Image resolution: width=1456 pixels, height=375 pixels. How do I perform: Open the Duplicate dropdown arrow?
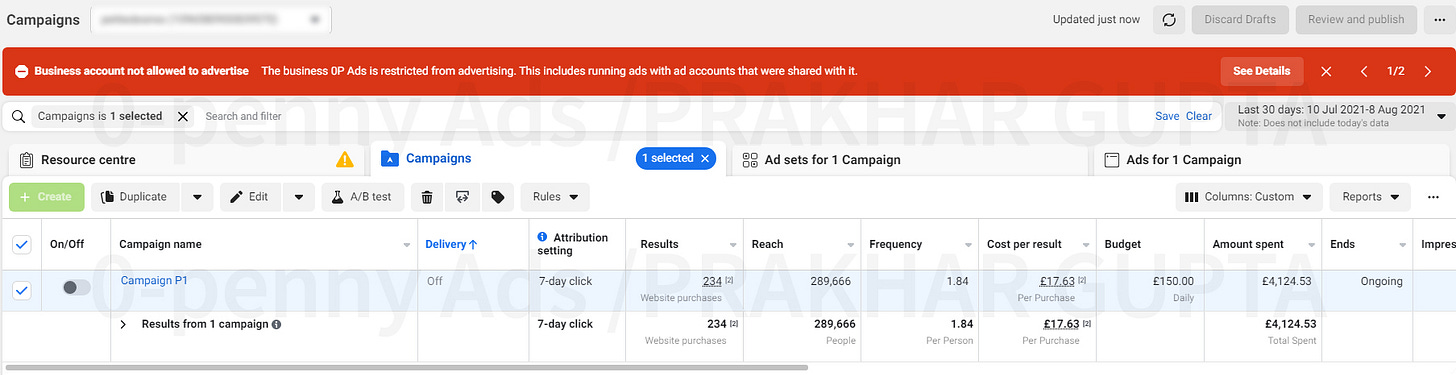pyautogui.click(x=197, y=197)
